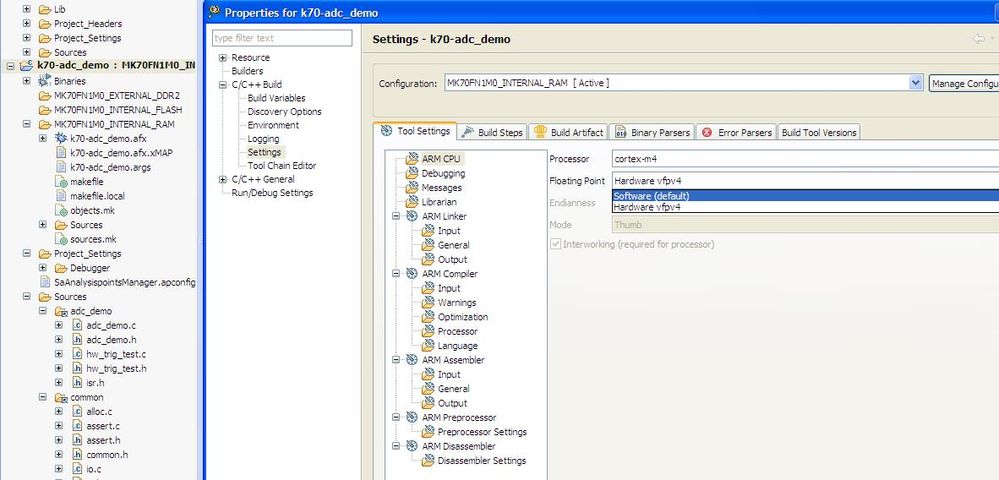Select k70-adc_demo.afx.xMAP file
Screen dimensions: 999x480
(x=121, y=153)
